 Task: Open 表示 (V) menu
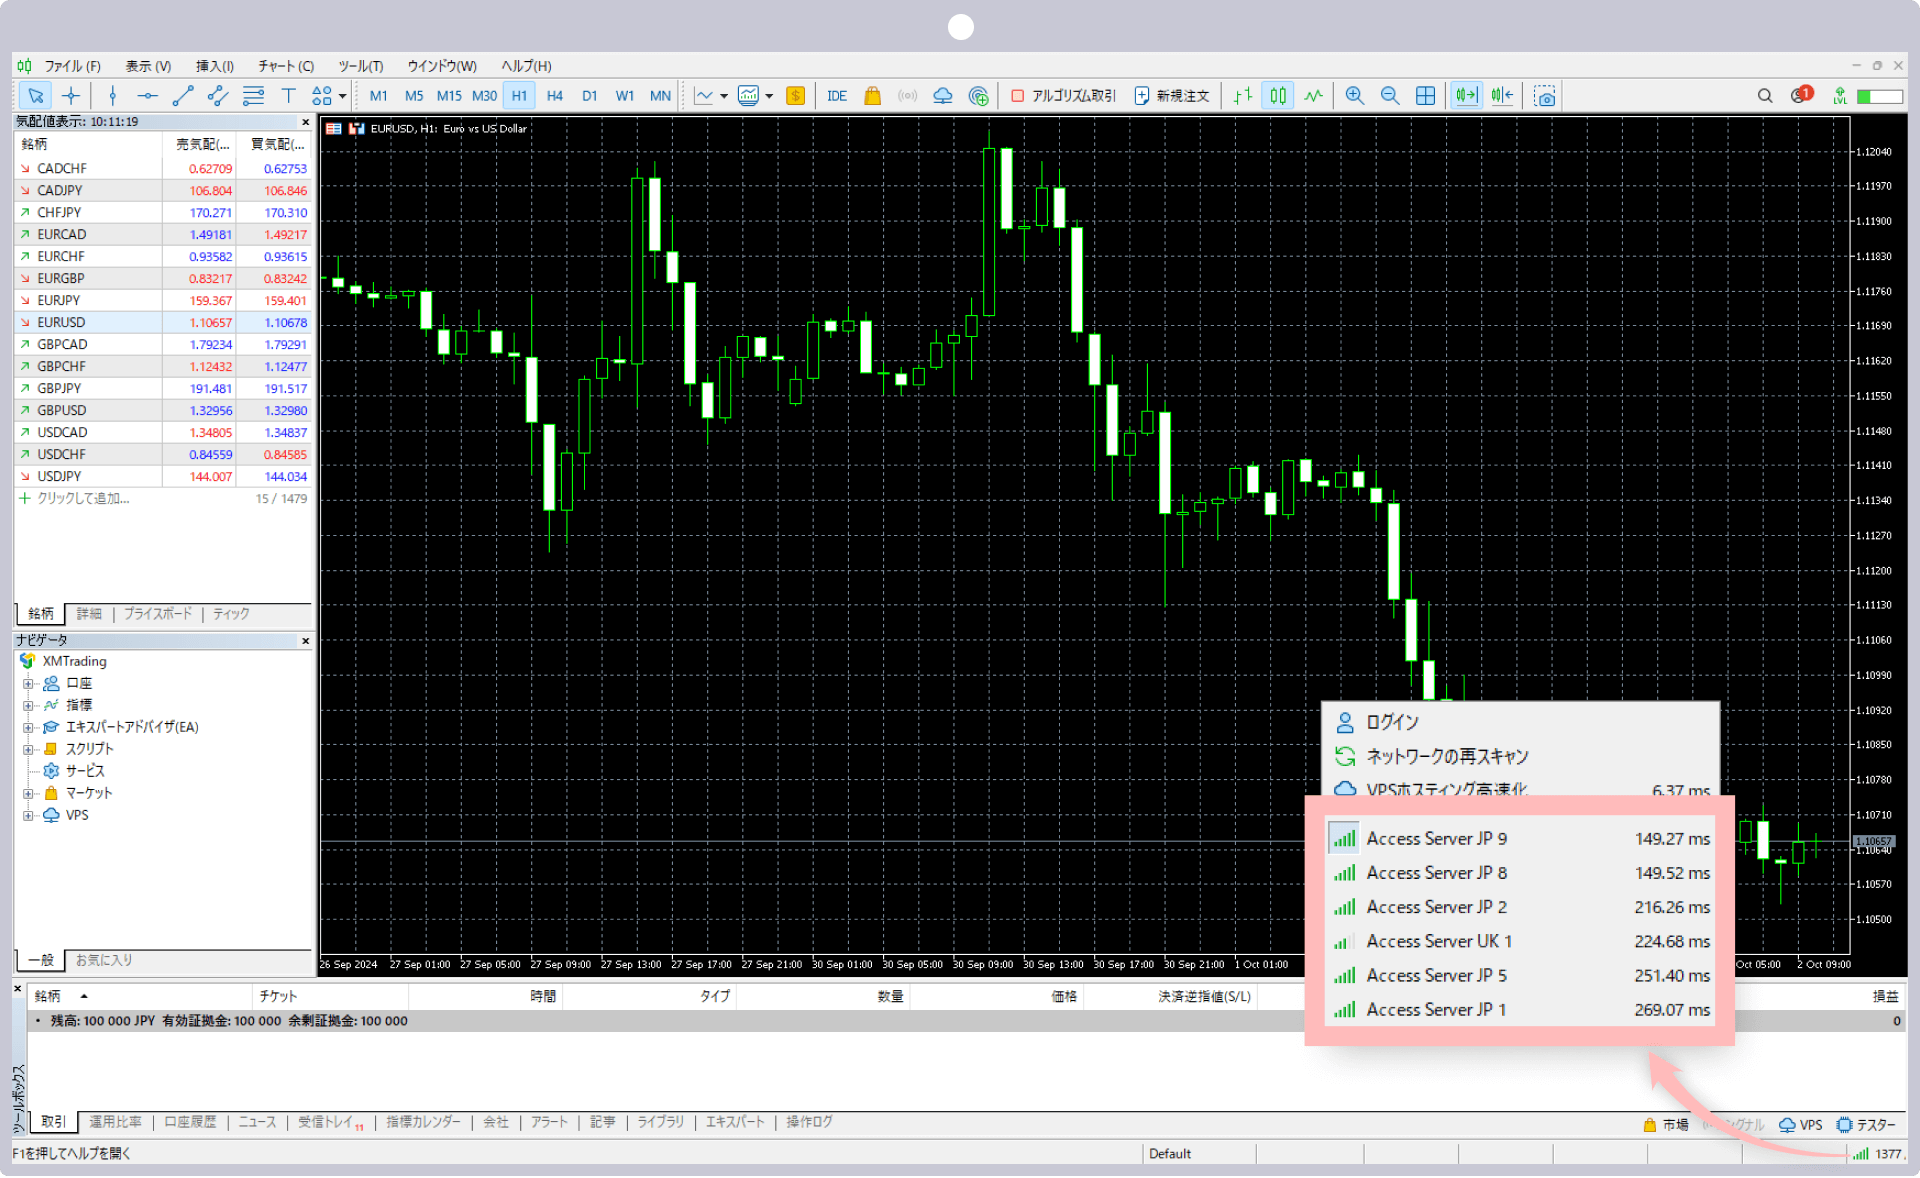pos(148,66)
